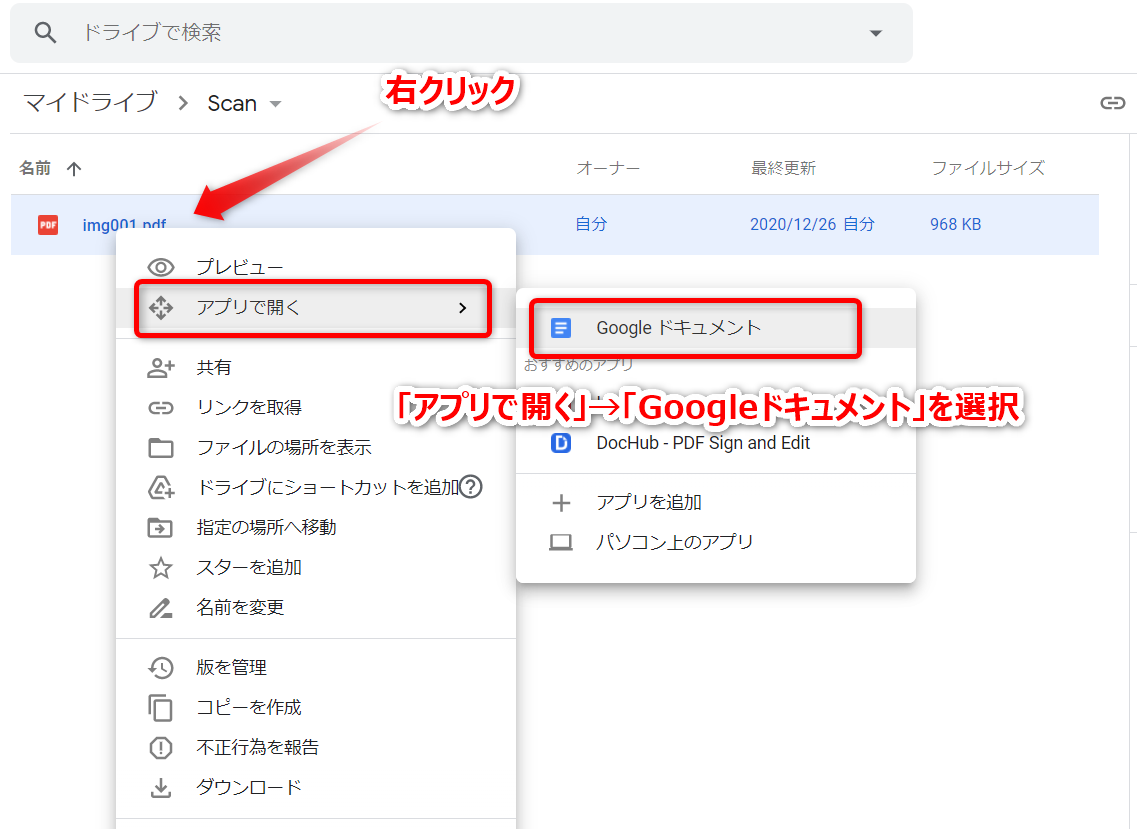
Task: Click the 最終更新 column header
Action: tap(783, 168)
